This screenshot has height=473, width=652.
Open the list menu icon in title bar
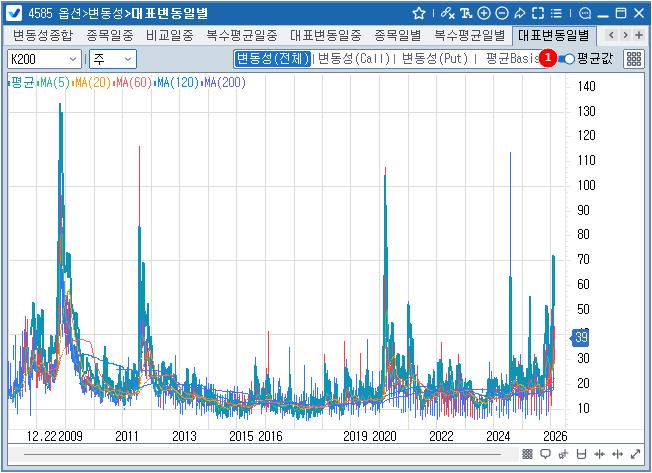[556, 13]
